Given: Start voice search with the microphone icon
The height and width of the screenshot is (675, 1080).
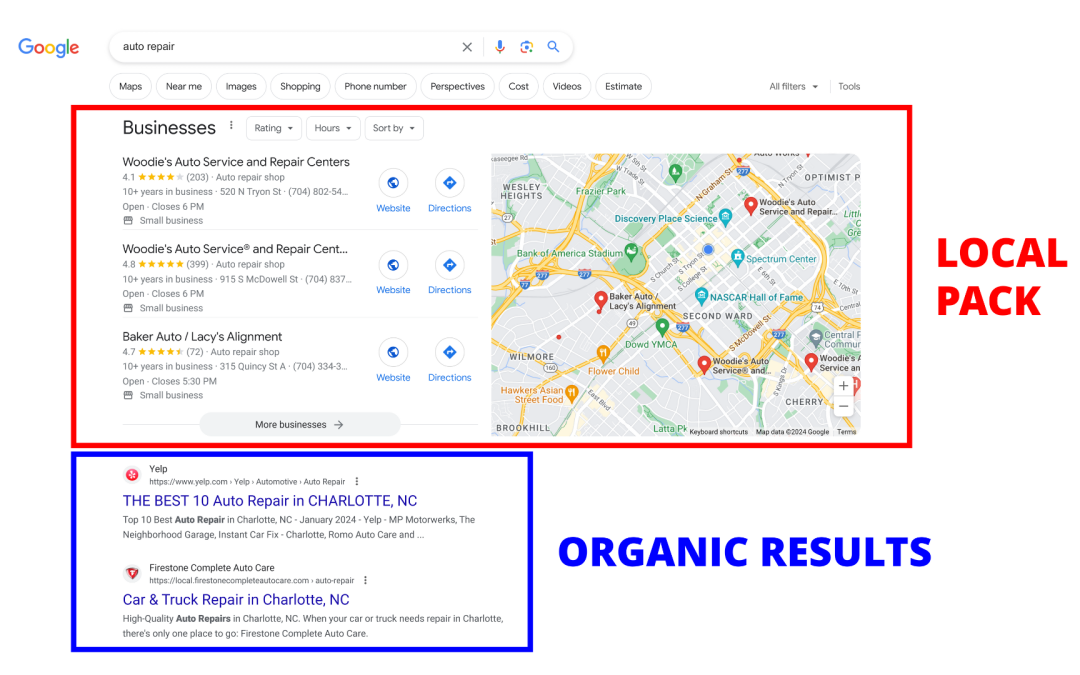Looking at the screenshot, I should 500,47.
